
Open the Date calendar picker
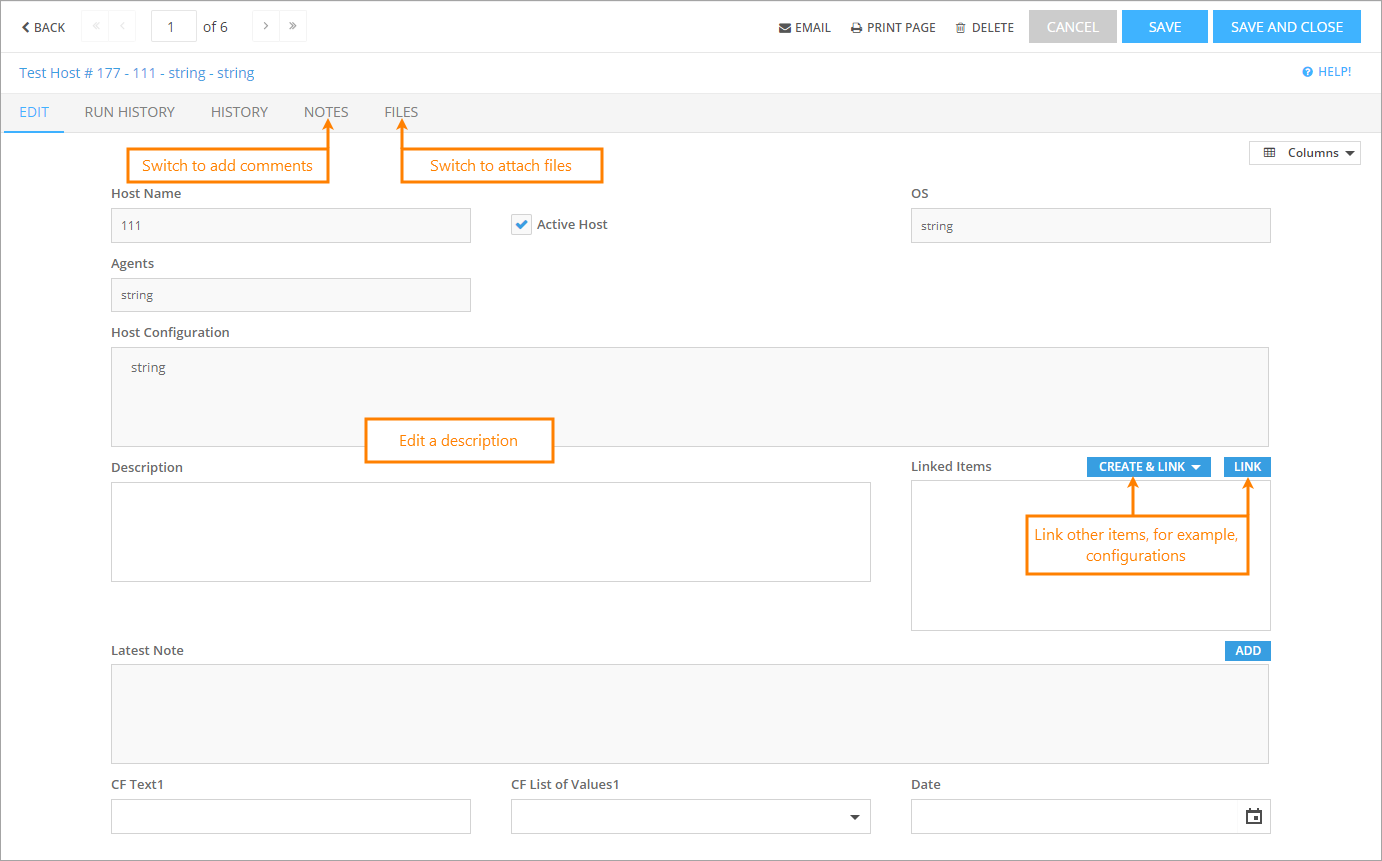pyautogui.click(x=1253, y=816)
